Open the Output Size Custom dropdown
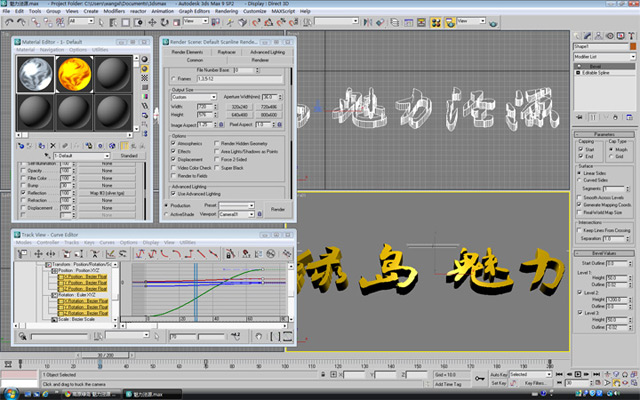The image size is (640, 400). 192,96
